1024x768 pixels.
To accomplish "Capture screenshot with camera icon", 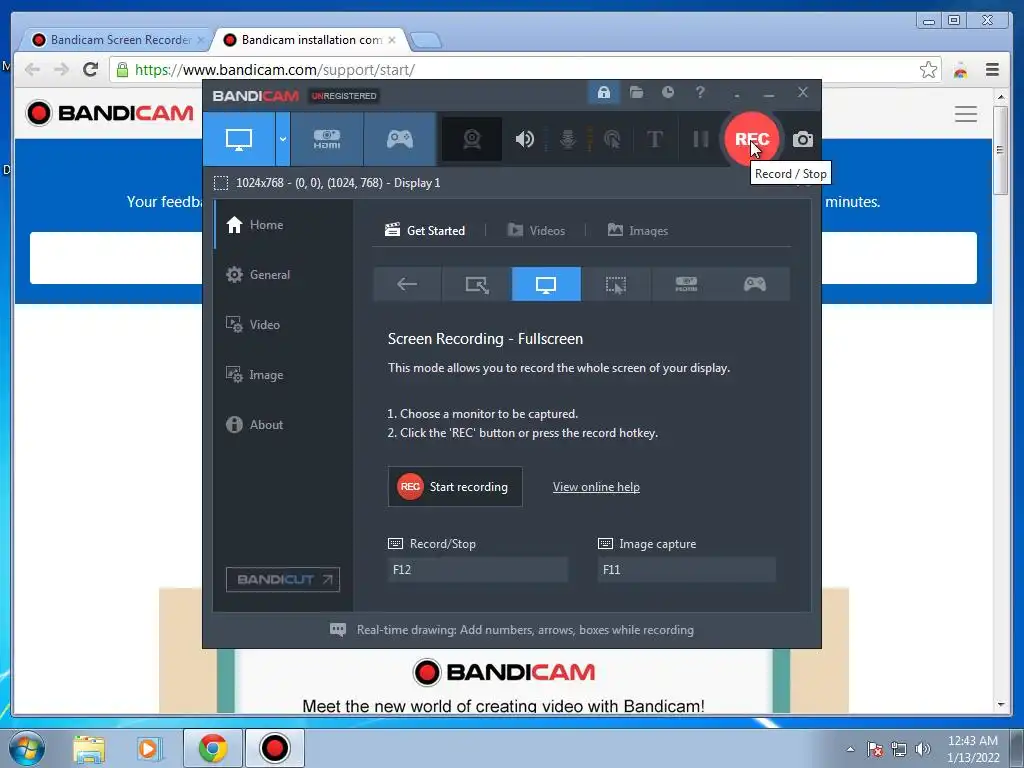I will click(x=803, y=139).
